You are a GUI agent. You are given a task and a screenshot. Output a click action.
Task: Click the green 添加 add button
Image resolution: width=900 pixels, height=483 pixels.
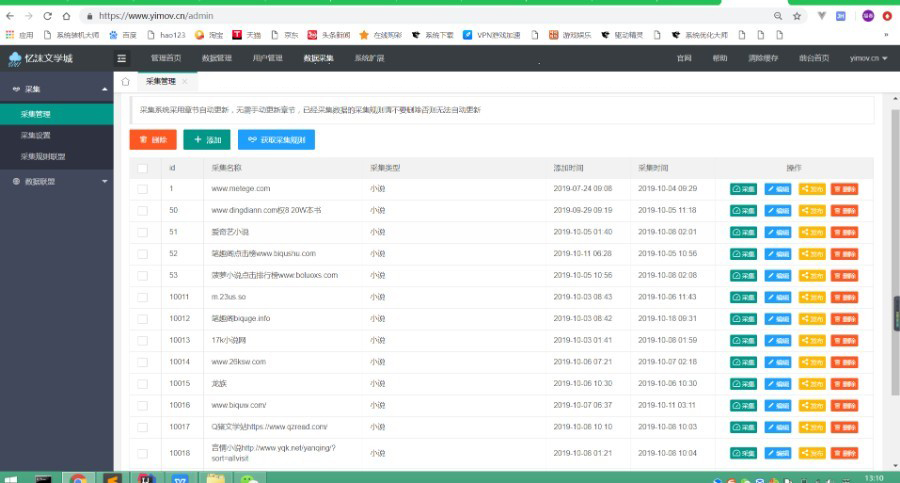206,140
